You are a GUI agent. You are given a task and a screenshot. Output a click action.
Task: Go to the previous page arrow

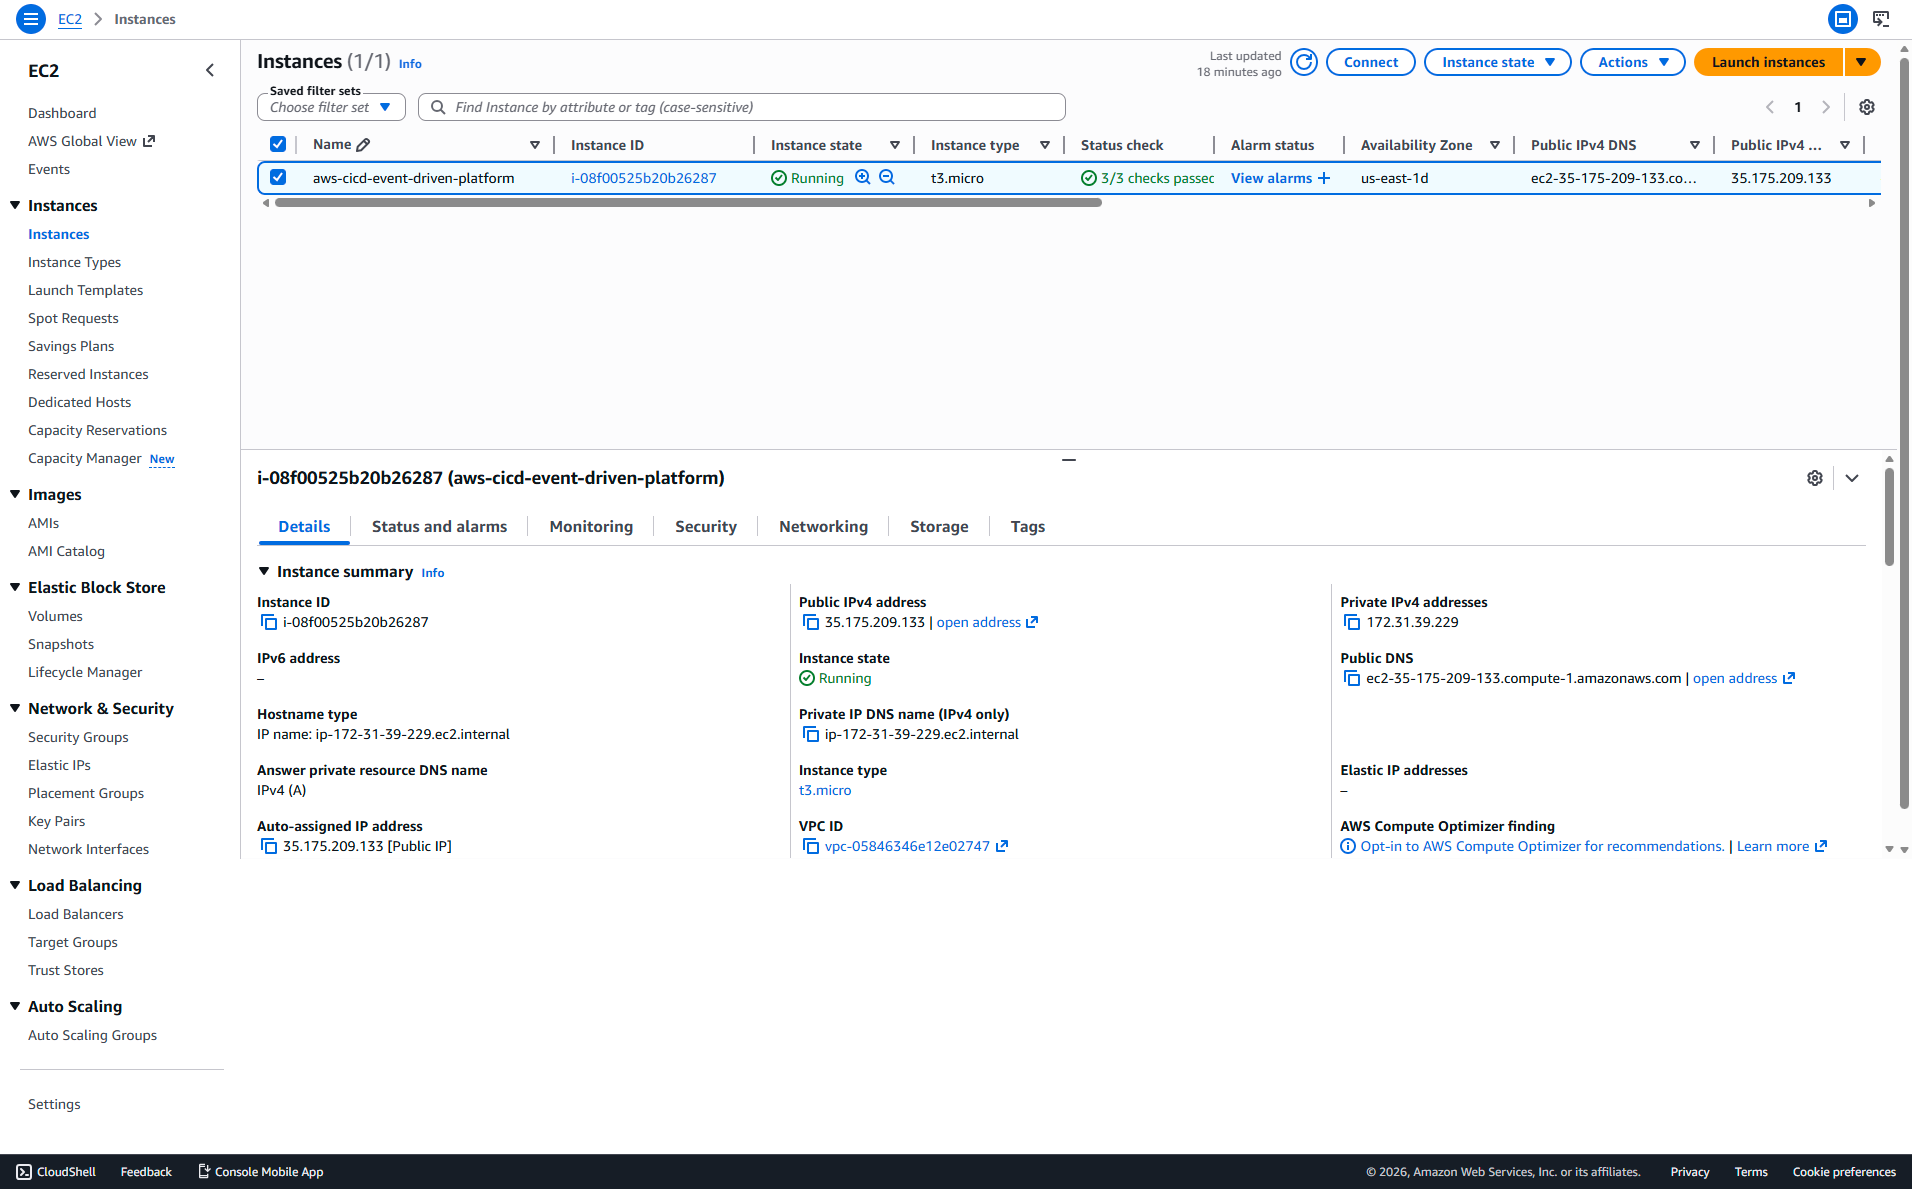tap(1770, 107)
